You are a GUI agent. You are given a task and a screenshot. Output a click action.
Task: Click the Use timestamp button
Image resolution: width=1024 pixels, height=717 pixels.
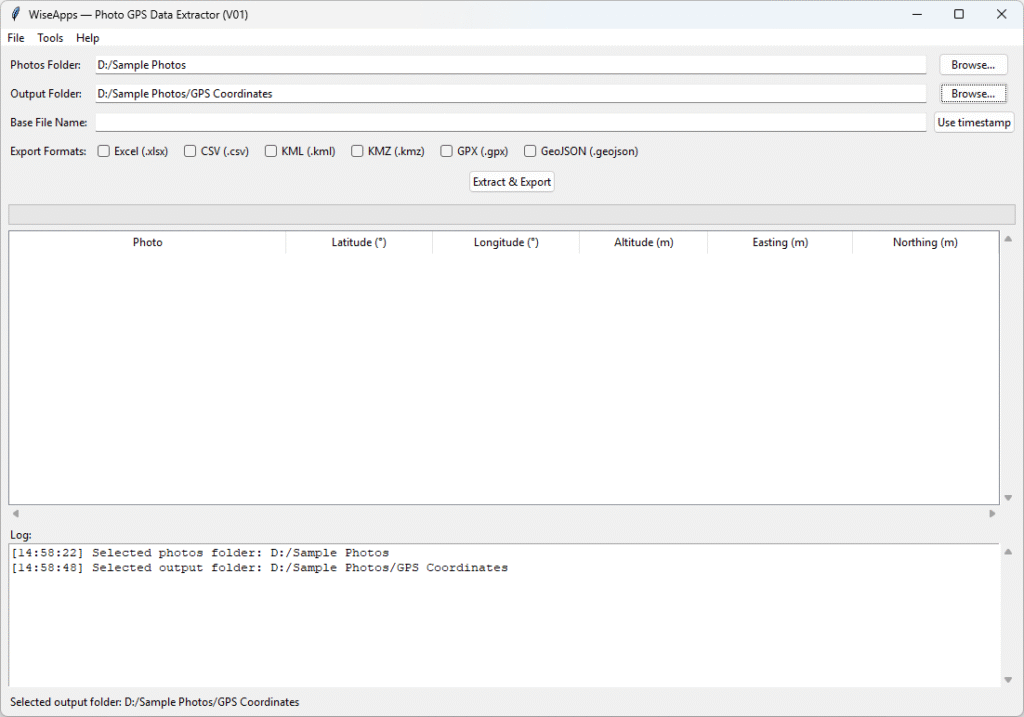974,123
